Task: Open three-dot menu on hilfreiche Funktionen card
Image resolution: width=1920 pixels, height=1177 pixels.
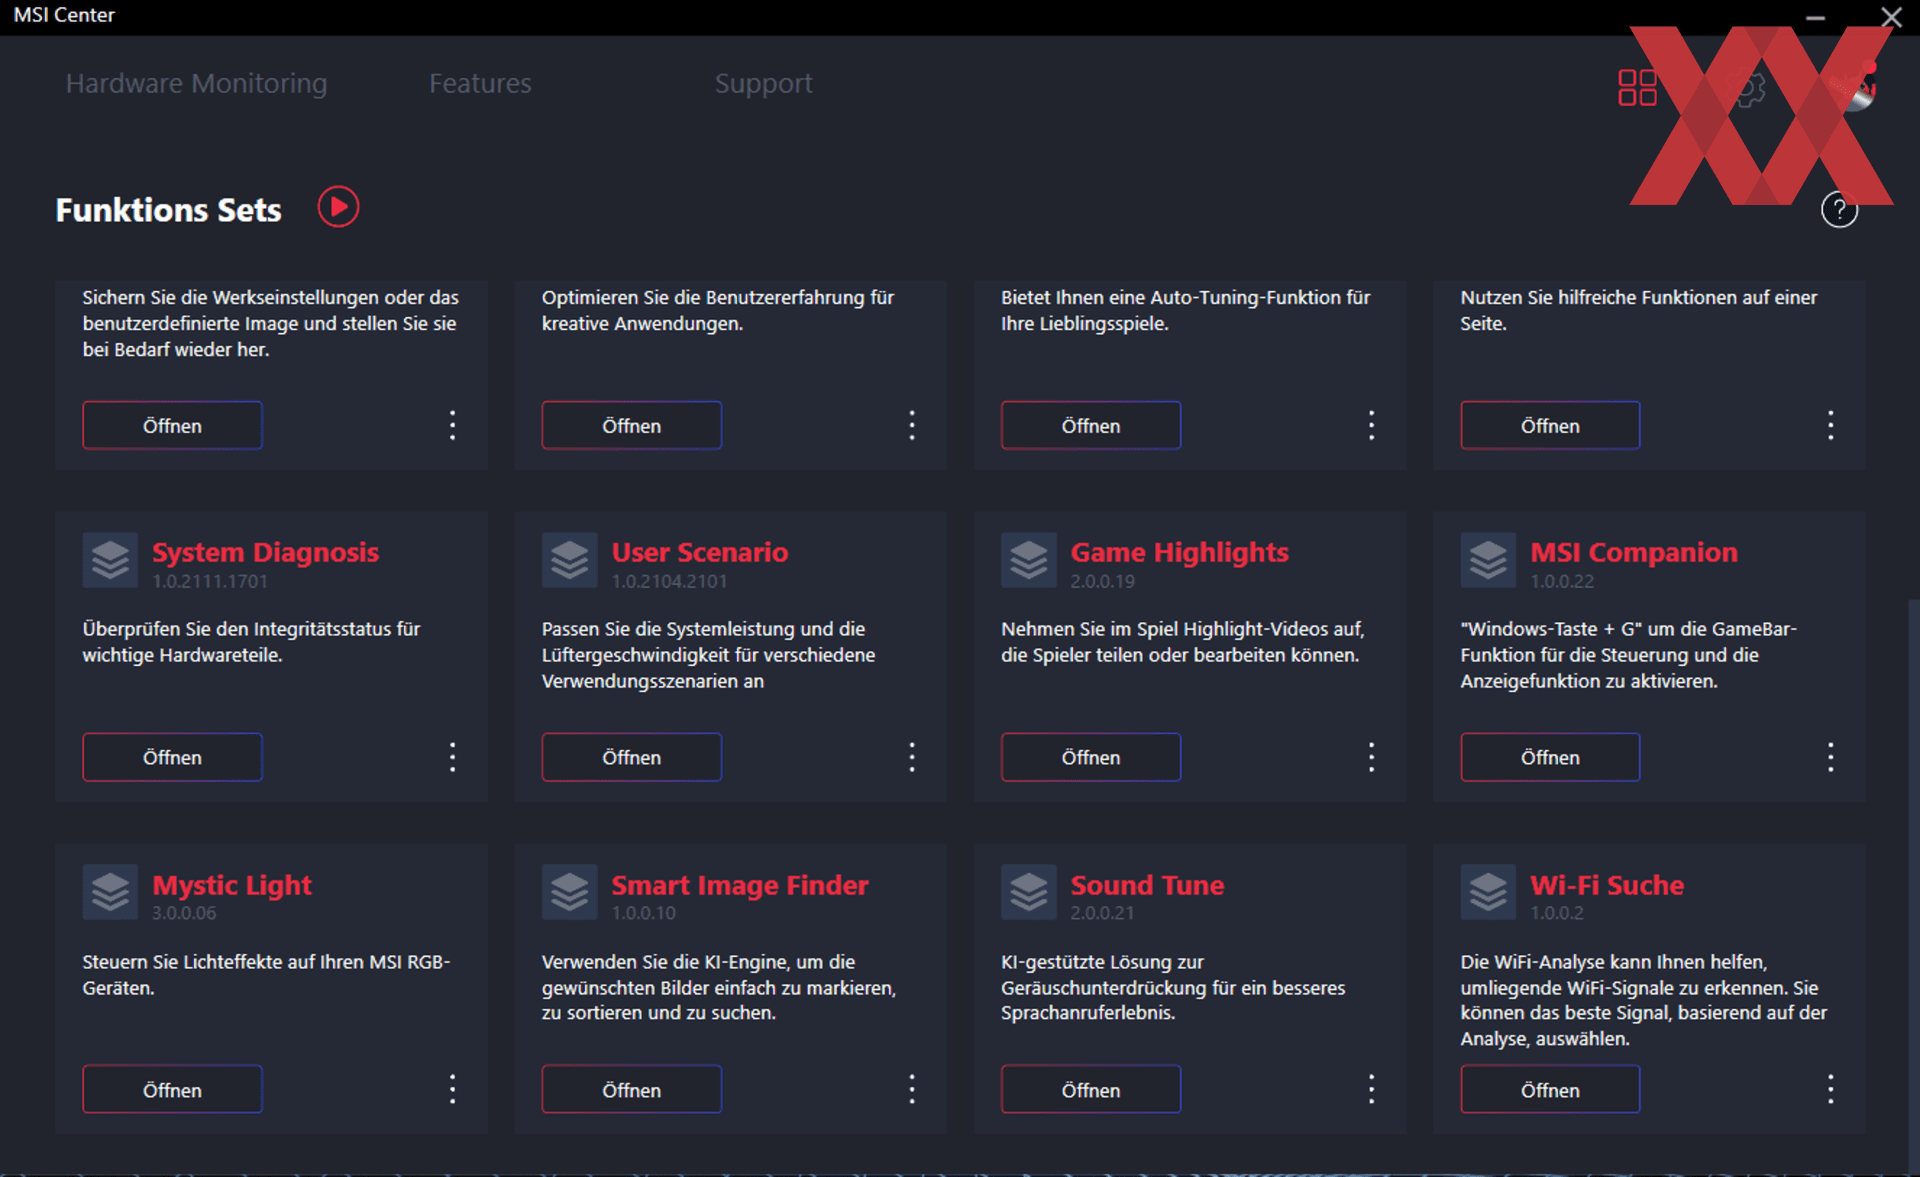Action: click(x=1830, y=425)
